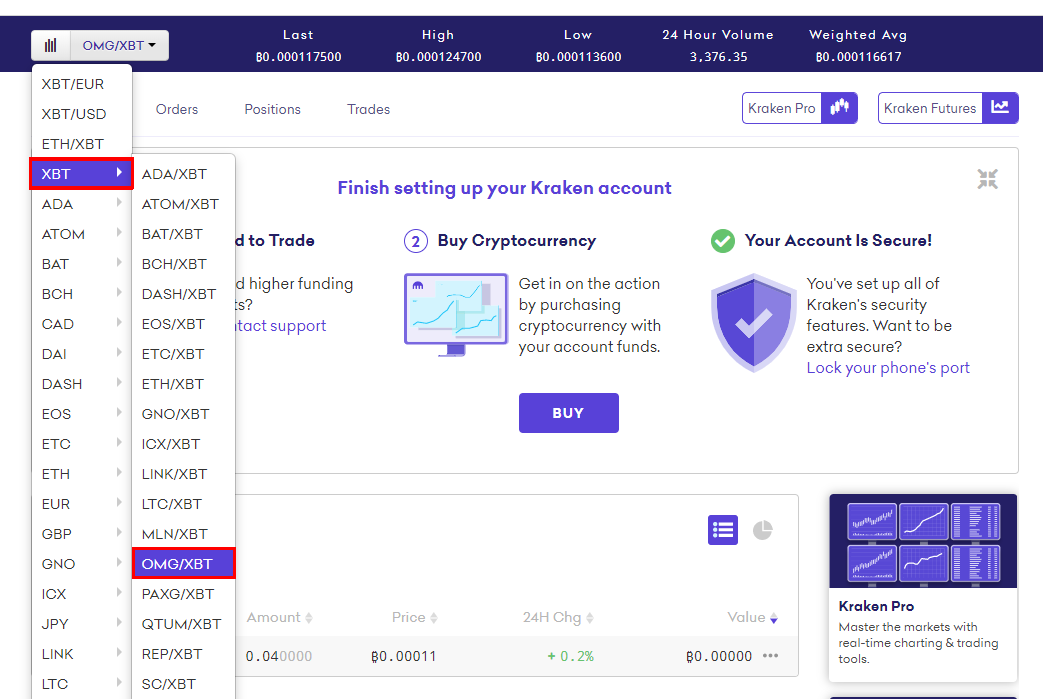Click the chart bars icon beside OMG/XBT
The width and height of the screenshot is (1043, 699).
(50, 45)
